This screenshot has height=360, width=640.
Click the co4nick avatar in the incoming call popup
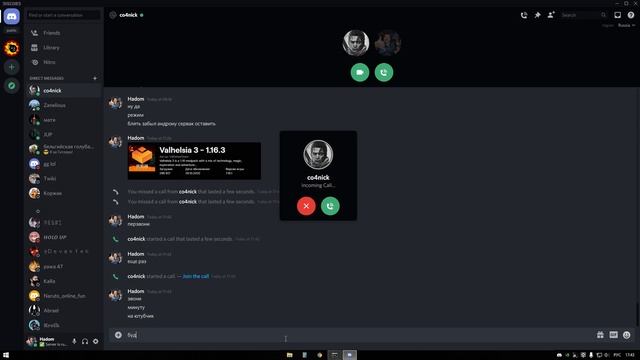click(318, 155)
